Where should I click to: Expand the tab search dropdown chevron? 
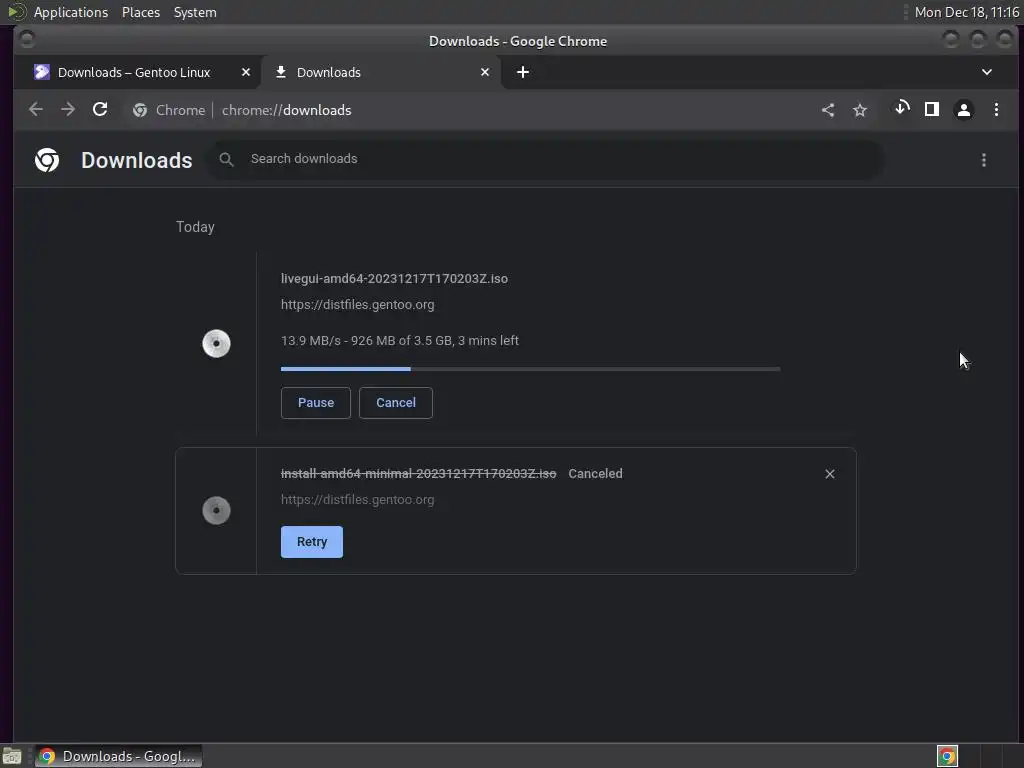[x=987, y=72]
